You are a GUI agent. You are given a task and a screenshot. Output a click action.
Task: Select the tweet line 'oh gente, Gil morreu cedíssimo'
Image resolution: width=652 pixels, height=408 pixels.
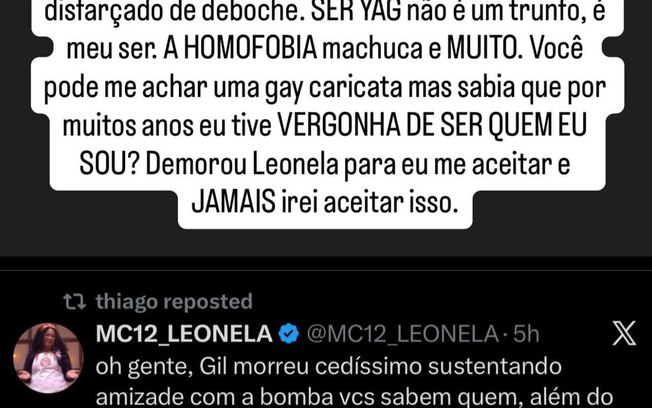point(260,367)
